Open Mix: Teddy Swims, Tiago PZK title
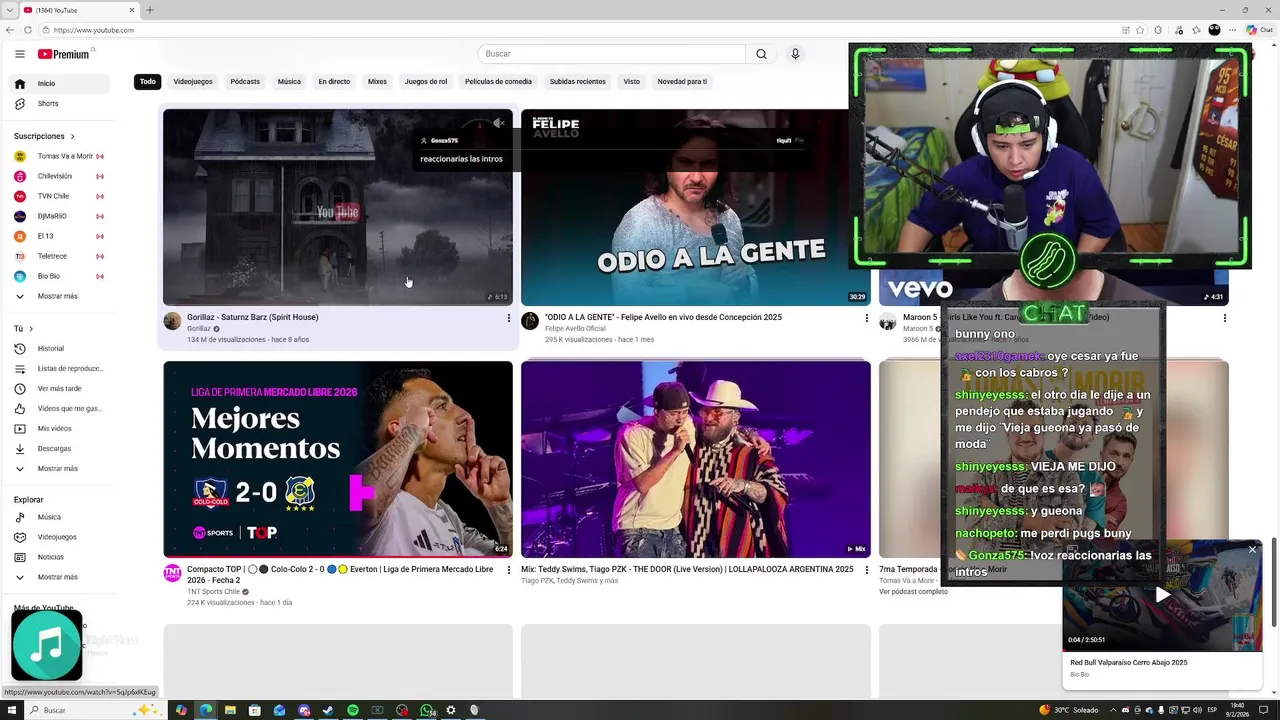This screenshot has height=720, width=1280. coord(687,569)
